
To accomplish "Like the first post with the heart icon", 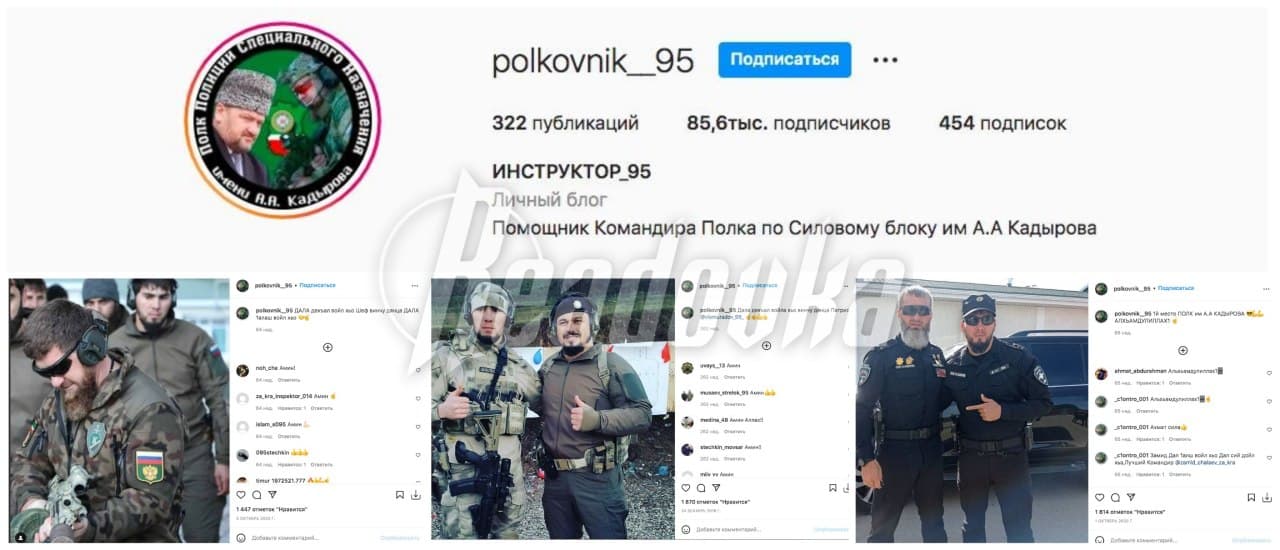I will pyautogui.click(x=241, y=494).
